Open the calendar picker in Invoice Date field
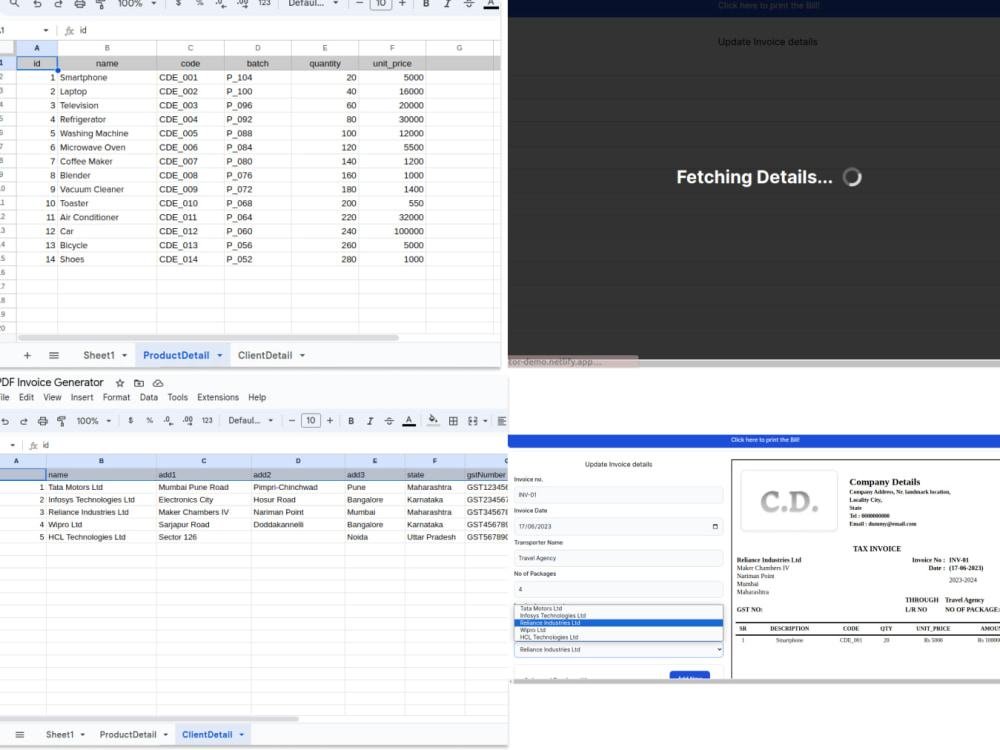Screen dimensions: 1000x750 [x=715, y=526]
